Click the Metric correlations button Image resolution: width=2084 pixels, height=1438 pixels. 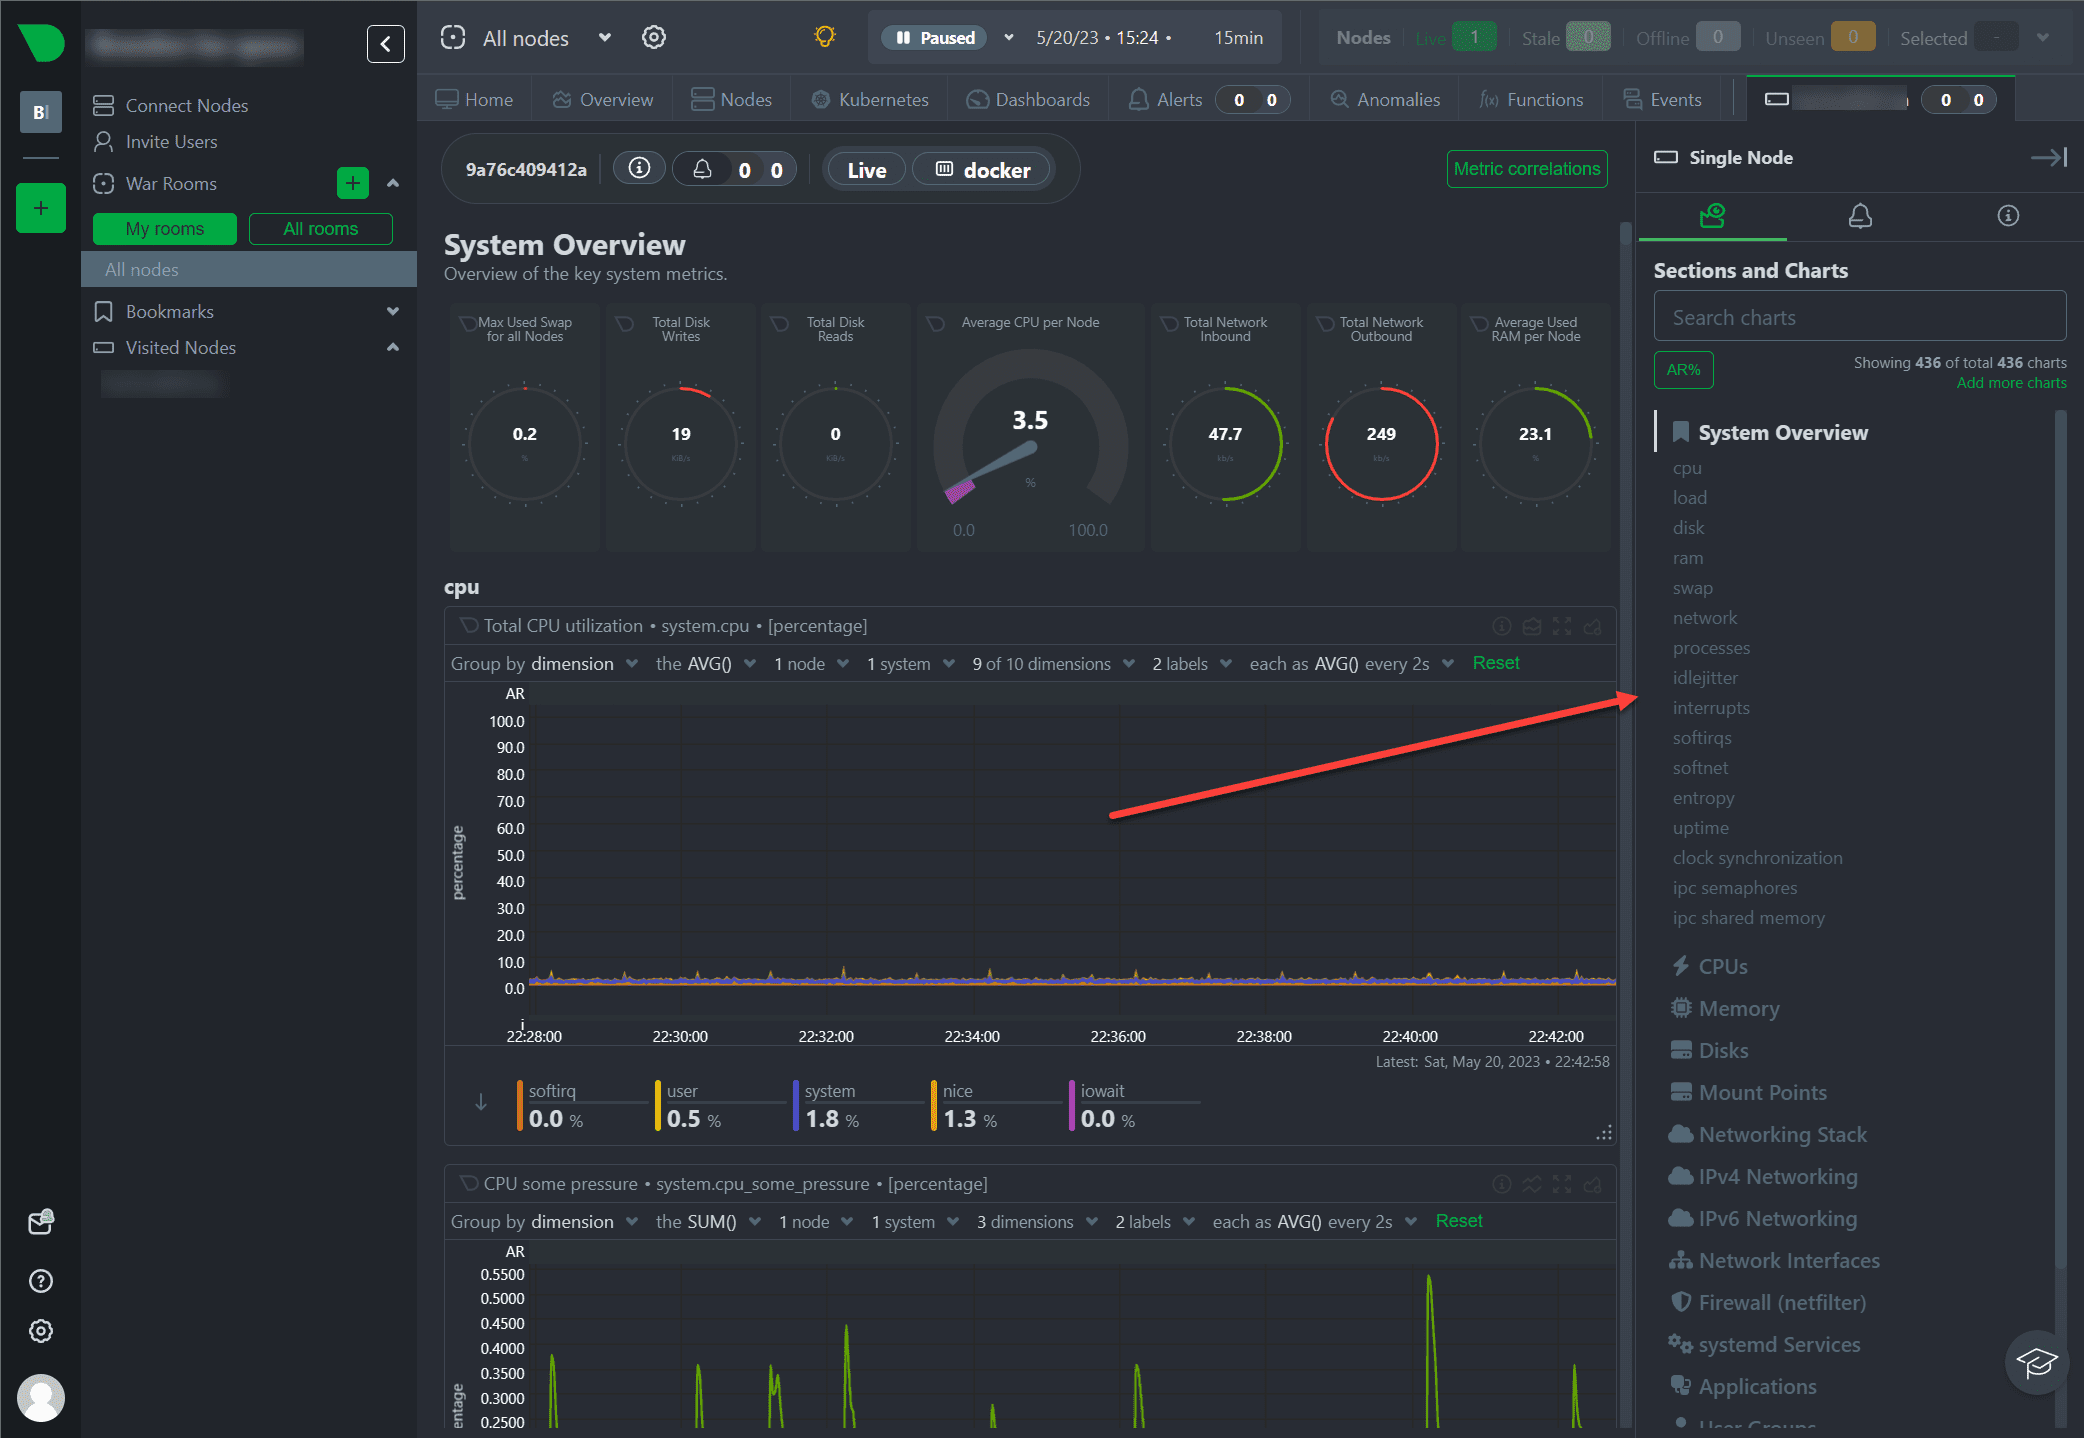pyautogui.click(x=1526, y=169)
